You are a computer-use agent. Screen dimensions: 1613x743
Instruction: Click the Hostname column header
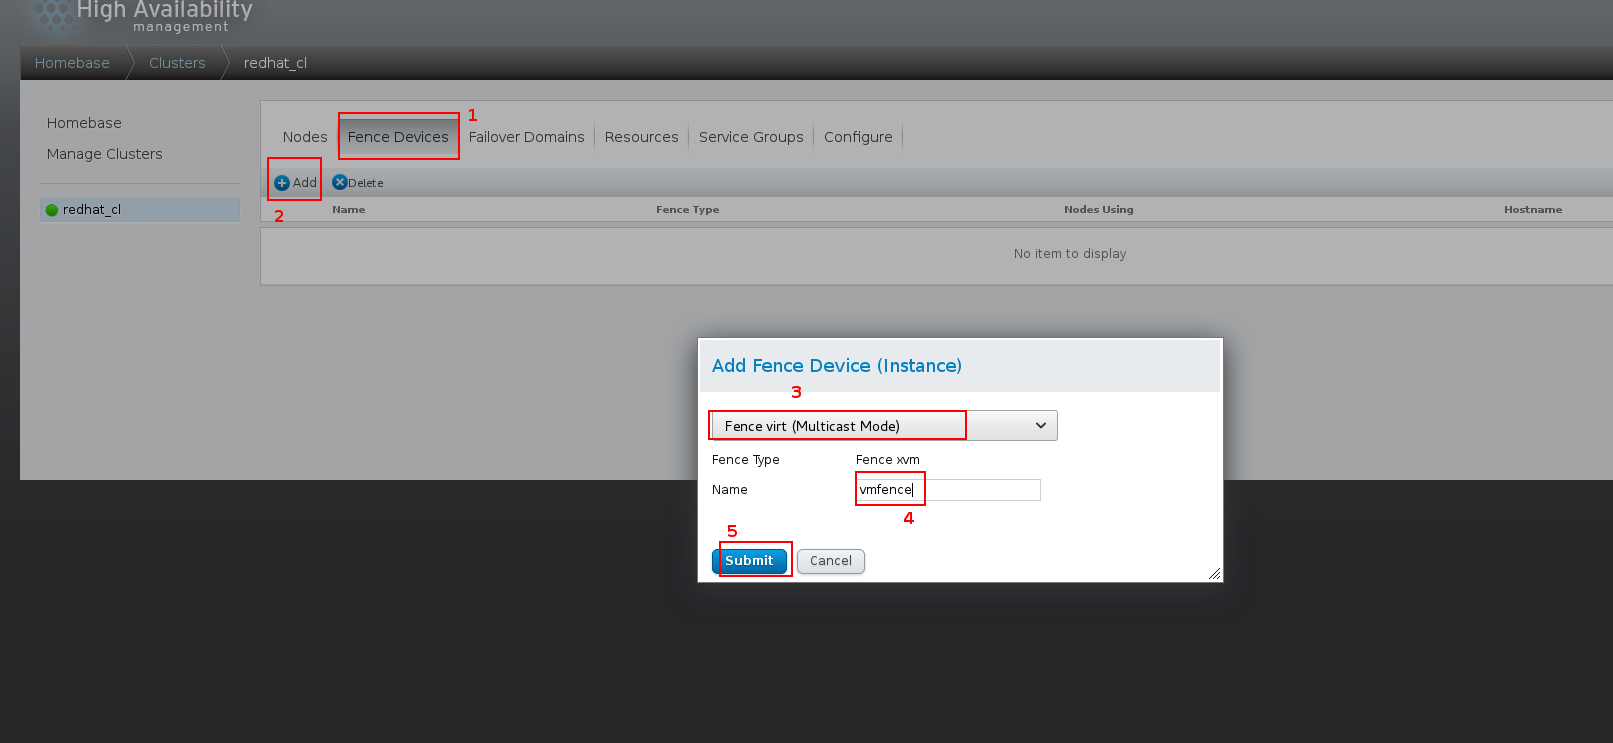tap(1532, 210)
